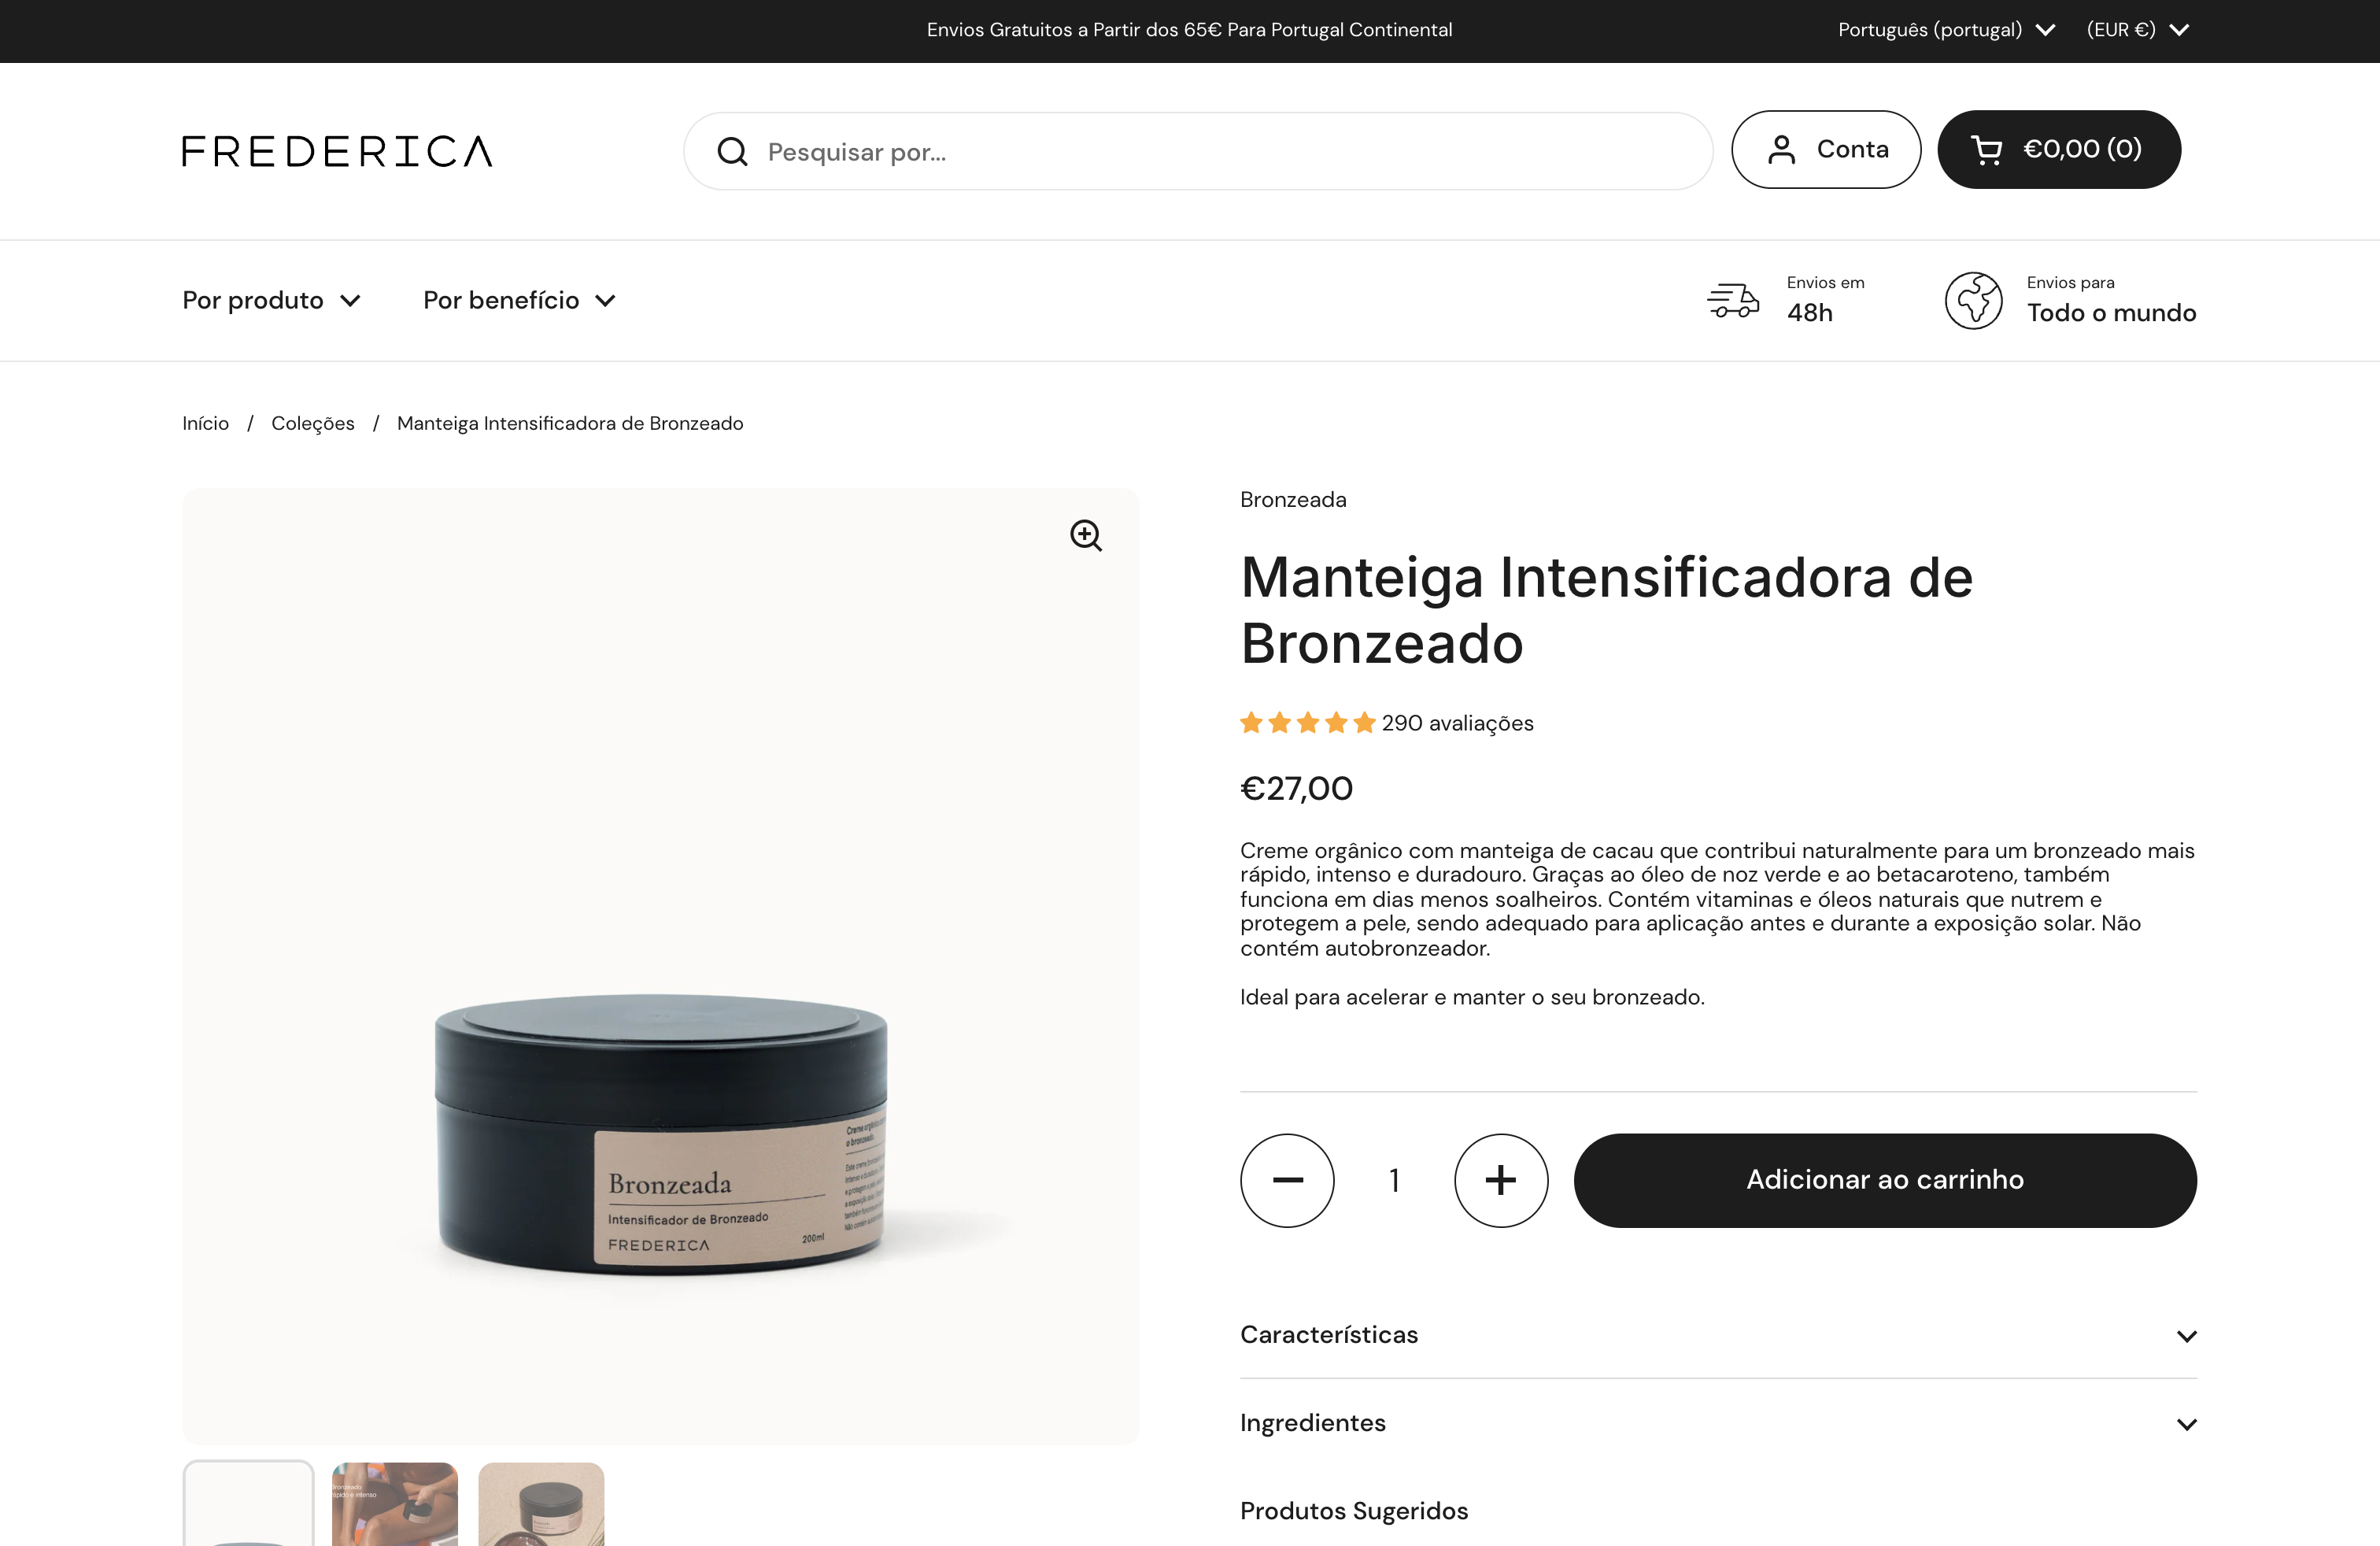
Task: Open the Por produto menu
Action: tap(271, 301)
